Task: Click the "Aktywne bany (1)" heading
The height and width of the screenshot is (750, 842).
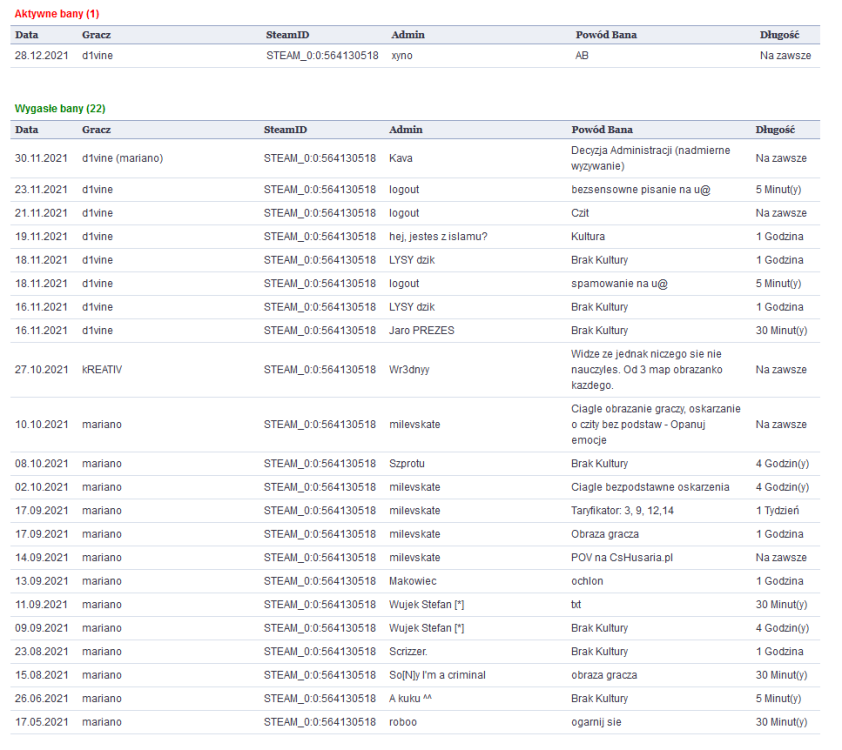Action: [57, 13]
